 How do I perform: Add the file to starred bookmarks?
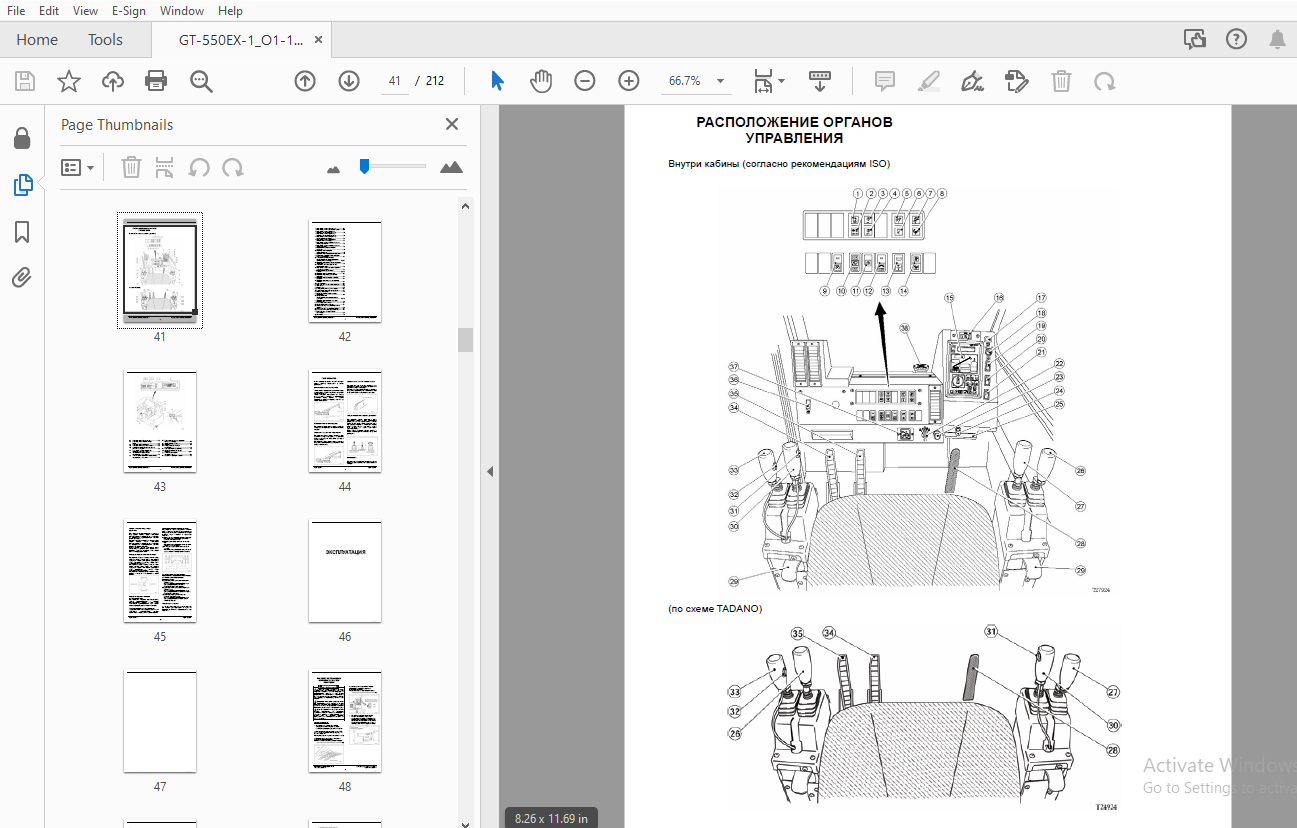pos(69,81)
